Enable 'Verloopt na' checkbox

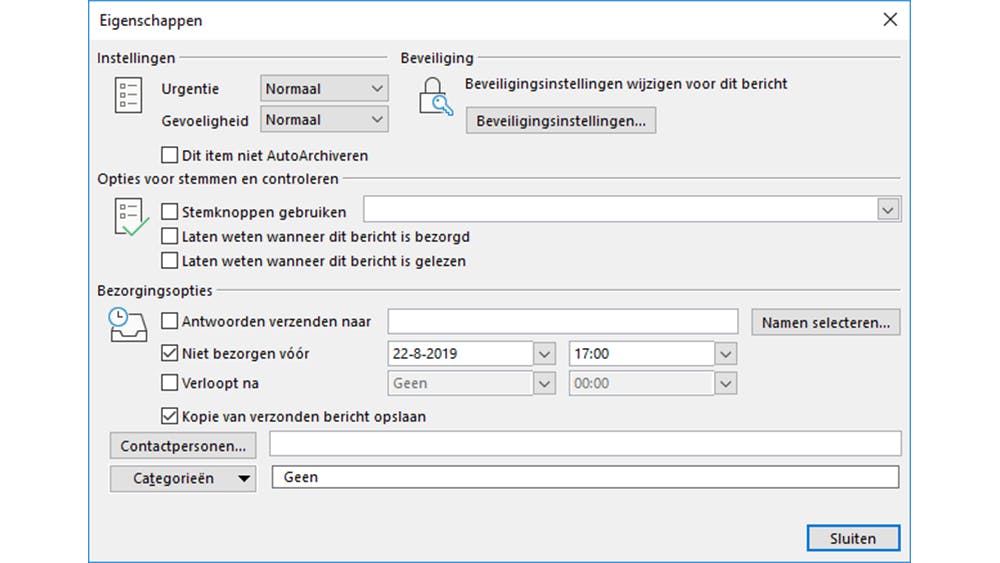[169, 383]
